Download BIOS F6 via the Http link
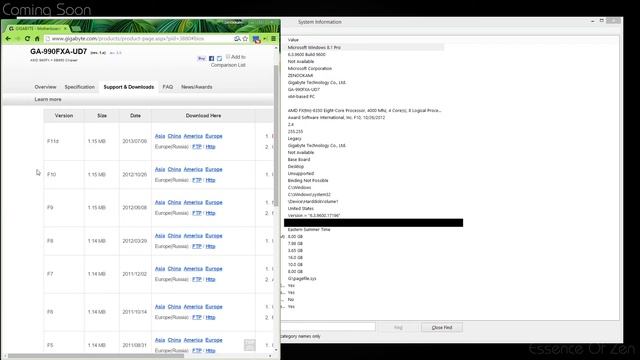The width and height of the screenshot is (640, 360). 210,318
